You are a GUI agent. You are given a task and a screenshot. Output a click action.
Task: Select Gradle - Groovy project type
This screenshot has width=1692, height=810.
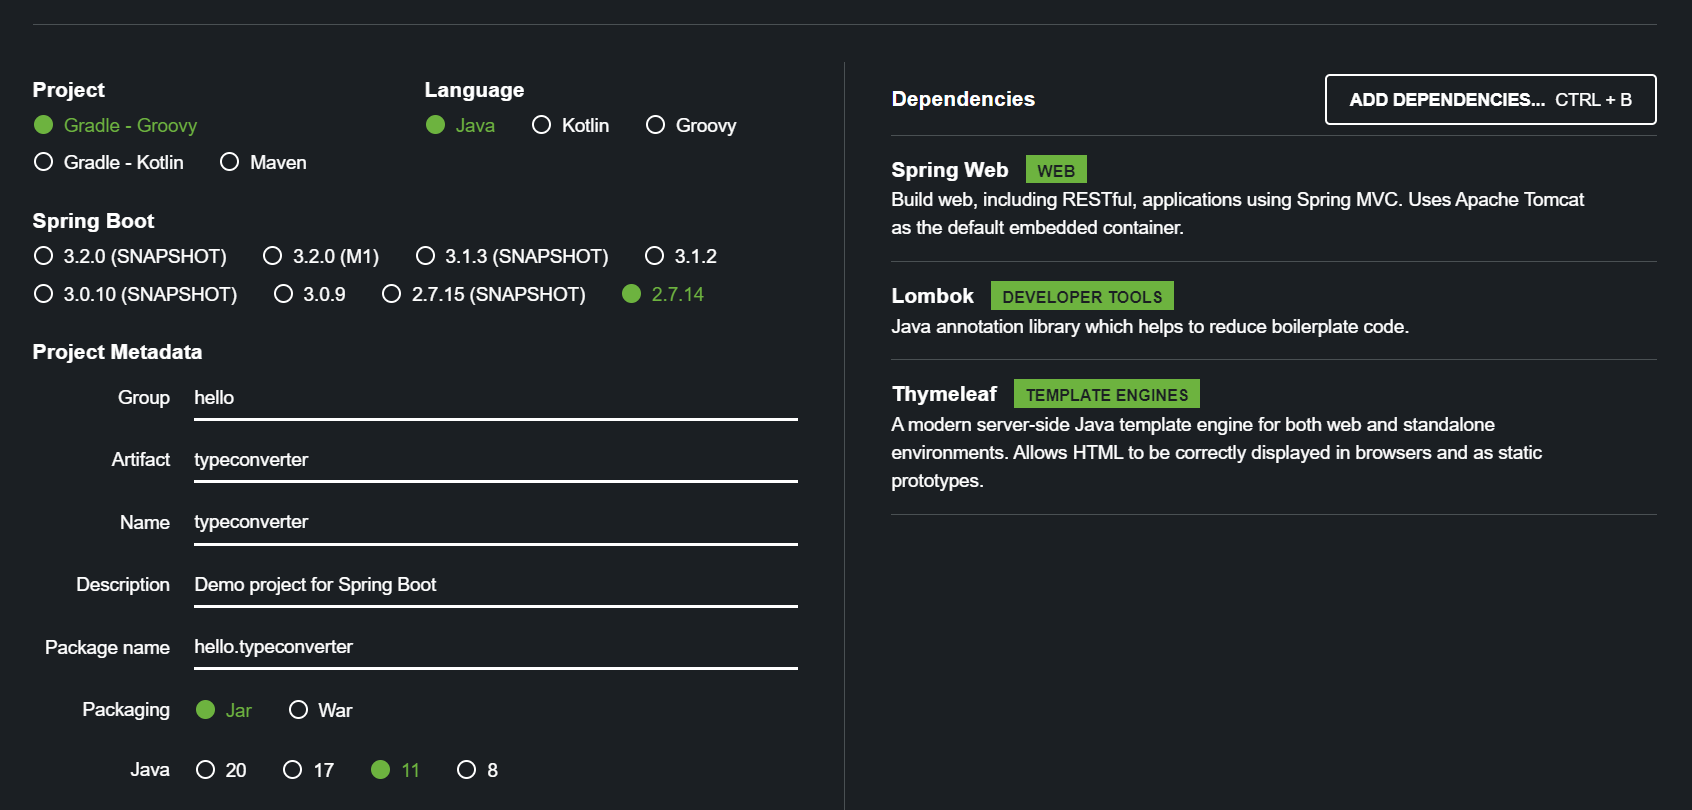point(115,125)
